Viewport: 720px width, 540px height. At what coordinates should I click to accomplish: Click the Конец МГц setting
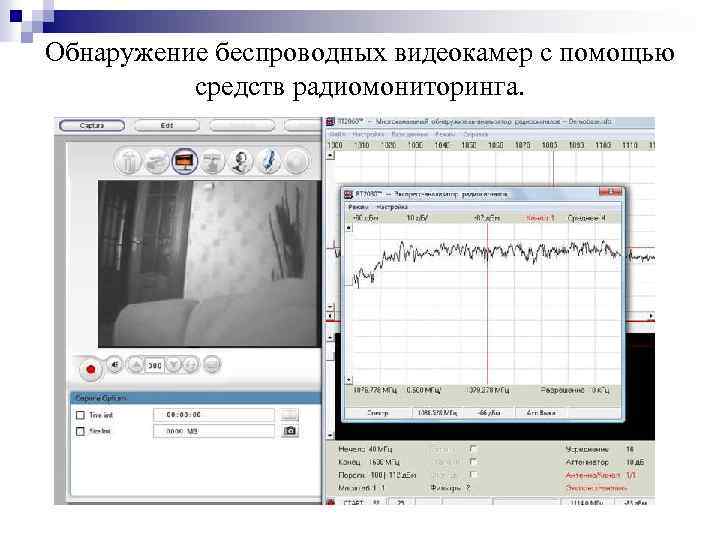[x=369, y=462]
